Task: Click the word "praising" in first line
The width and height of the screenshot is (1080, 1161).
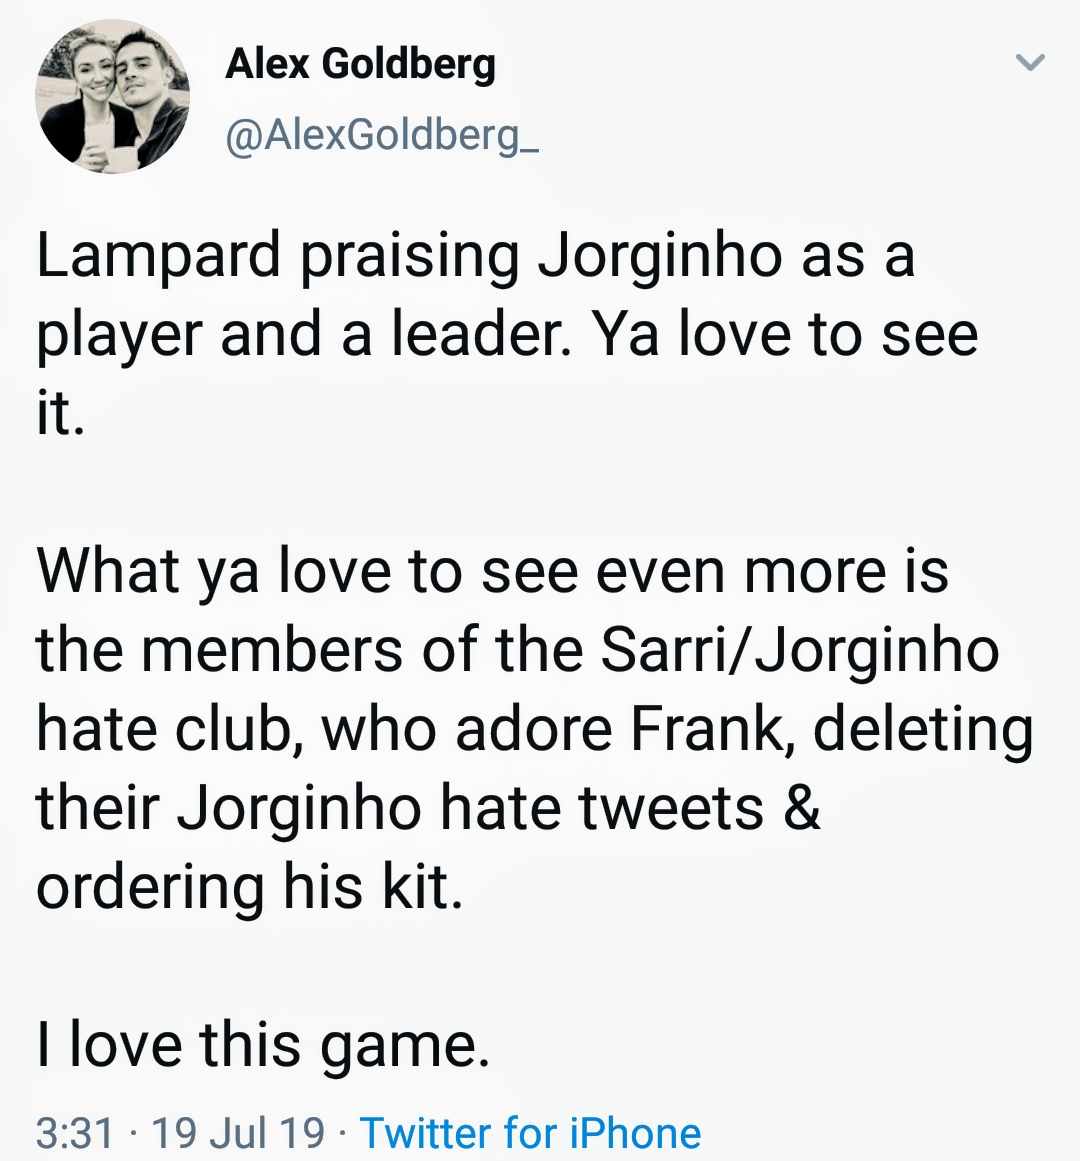Action: tap(409, 255)
